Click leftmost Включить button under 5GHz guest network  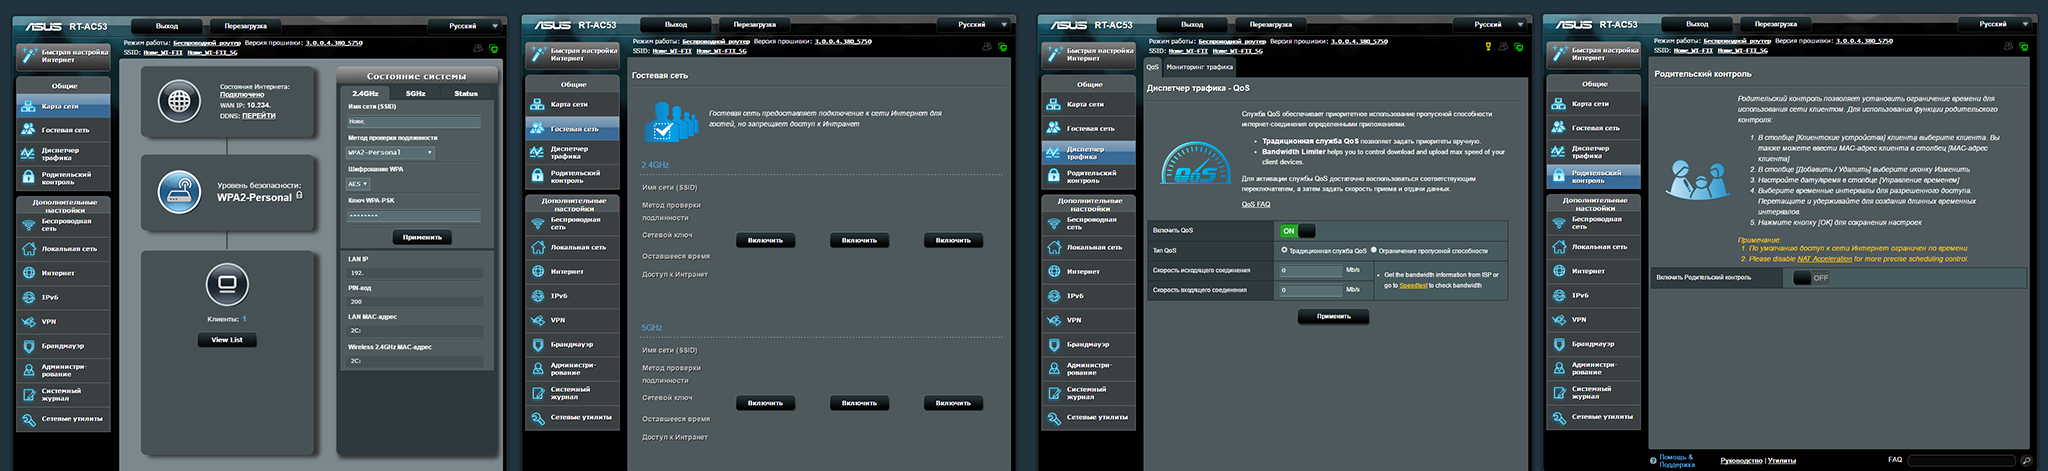pos(766,403)
